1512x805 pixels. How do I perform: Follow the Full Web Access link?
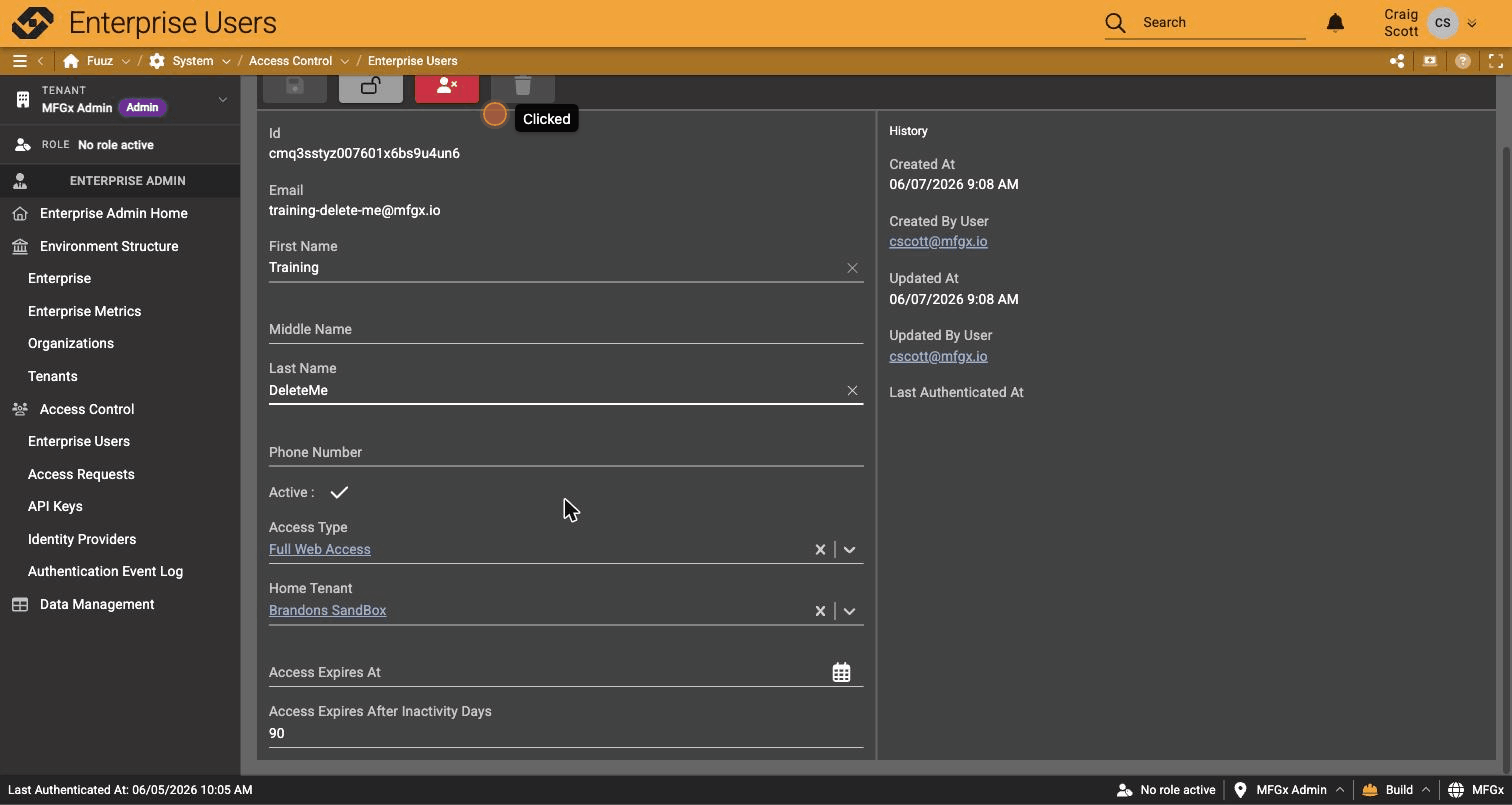320,550
